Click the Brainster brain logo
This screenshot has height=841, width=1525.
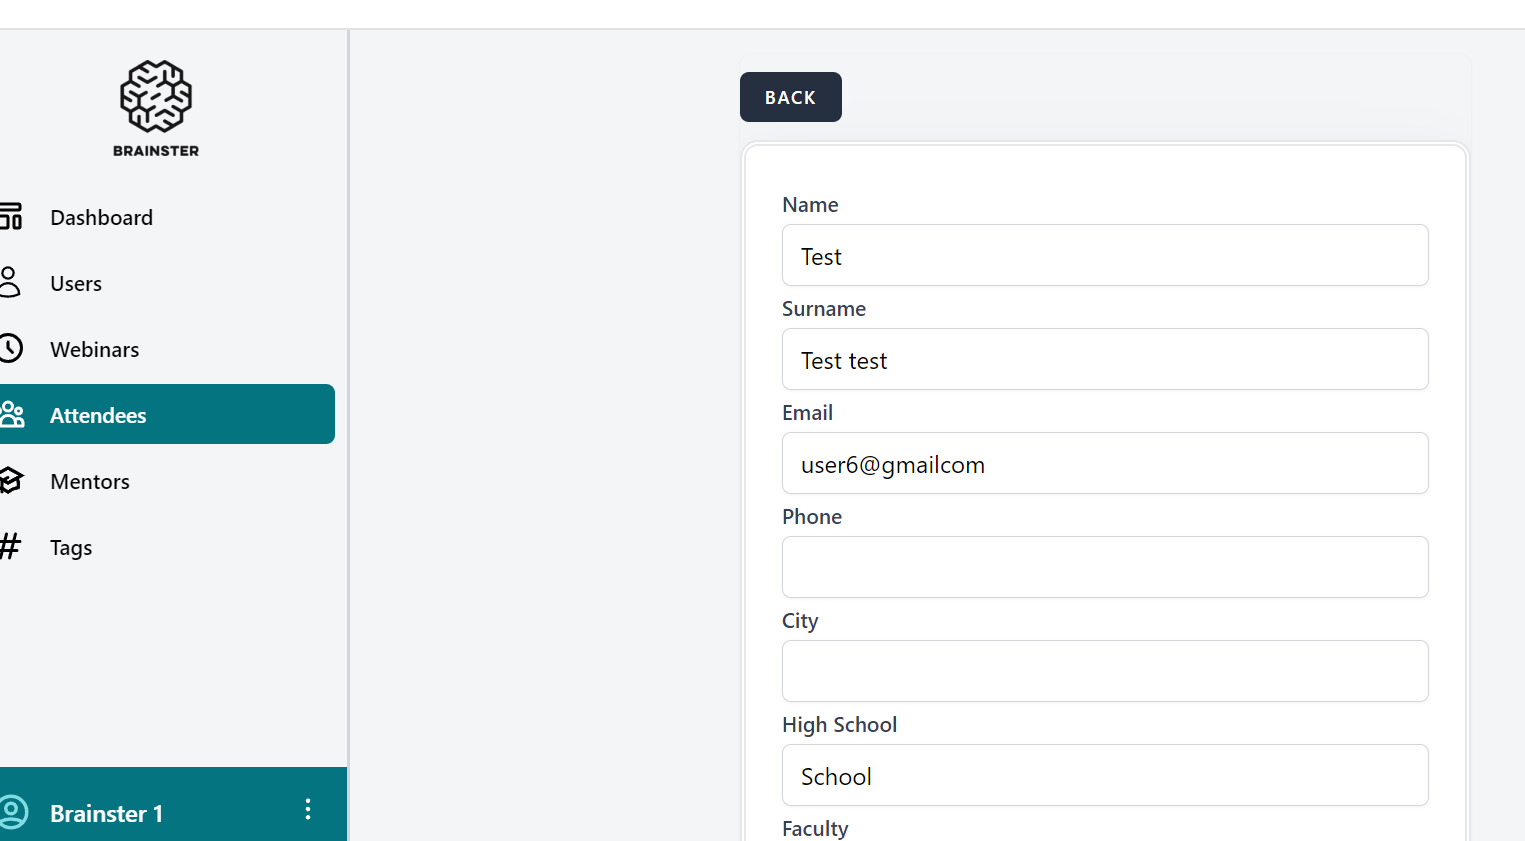(156, 97)
